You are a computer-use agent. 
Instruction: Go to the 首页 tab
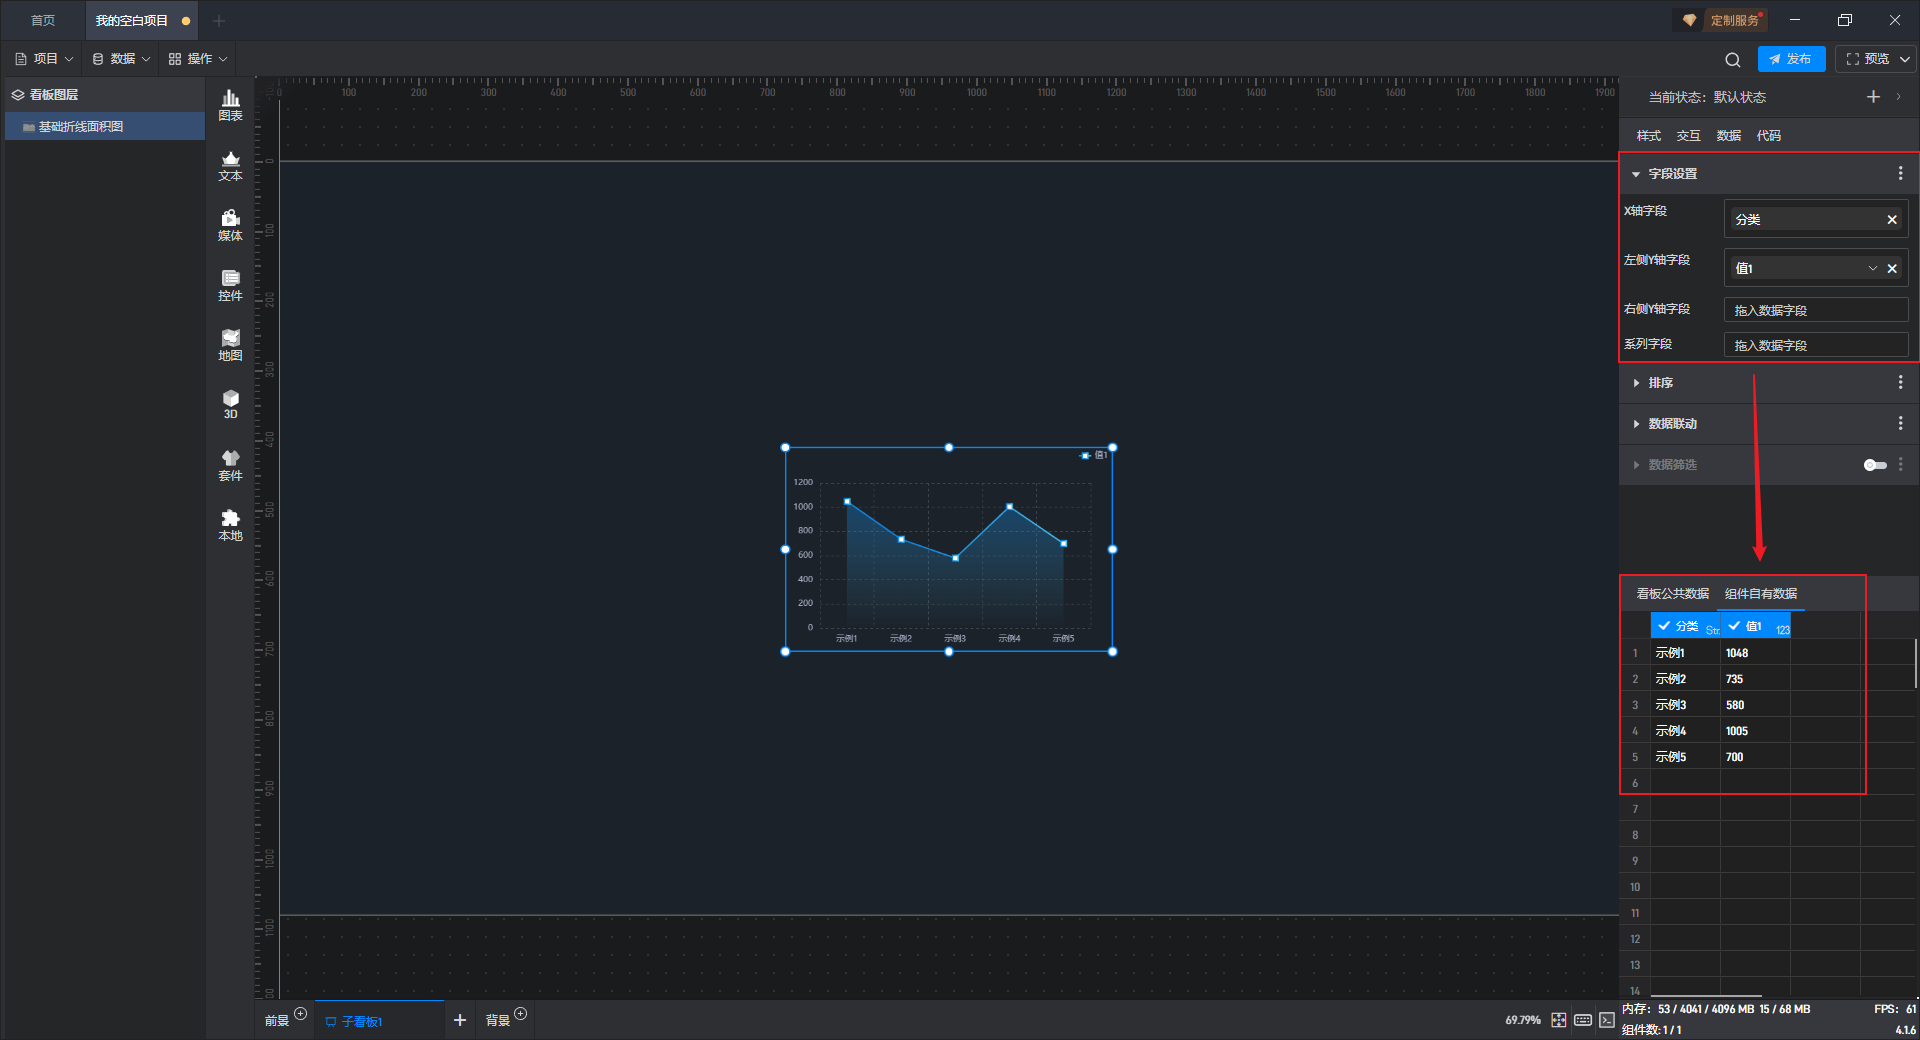[42, 20]
